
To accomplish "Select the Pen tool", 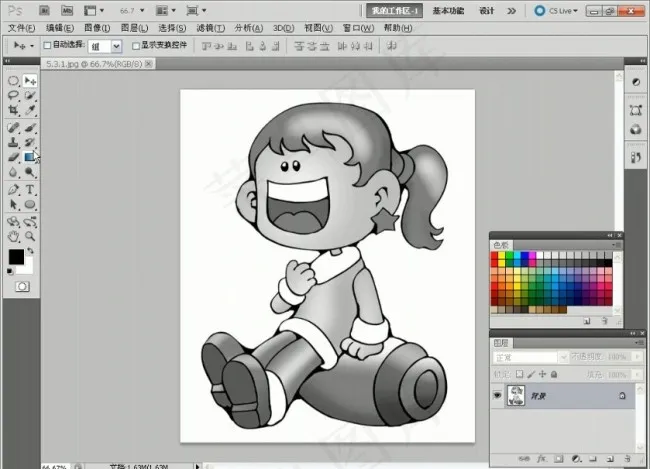I will tap(13, 189).
